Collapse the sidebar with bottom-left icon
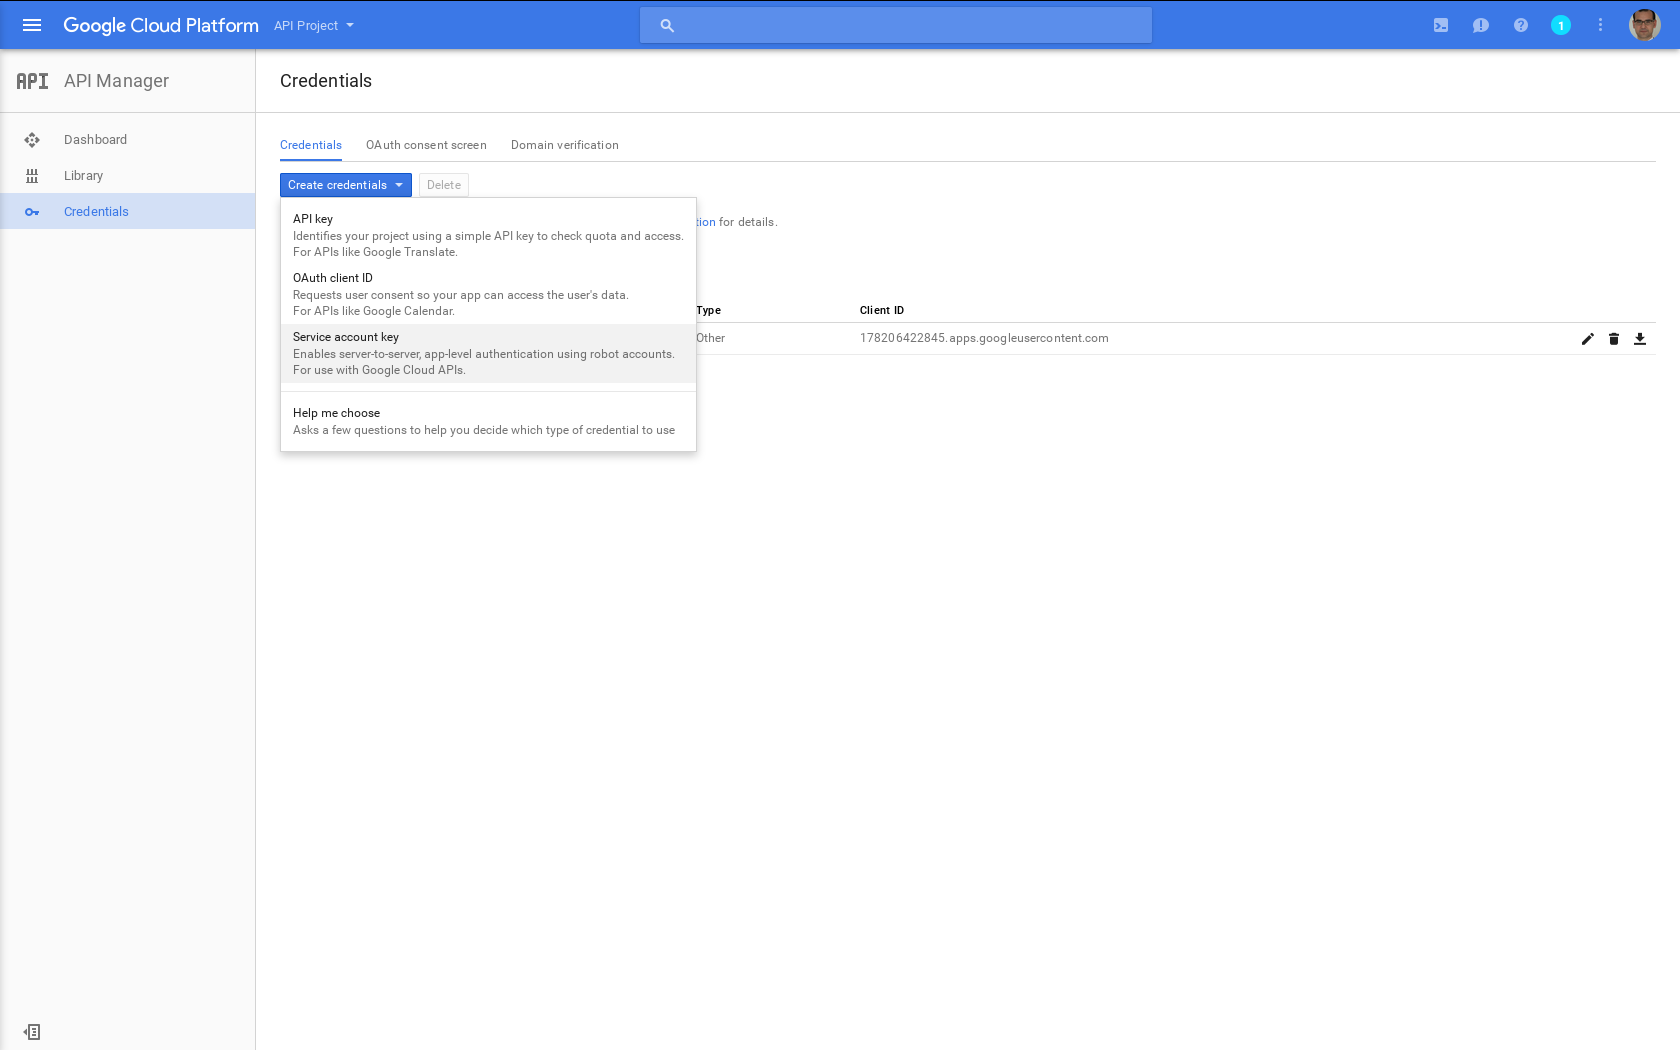Image resolution: width=1680 pixels, height=1050 pixels. click(x=32, y=1032)
